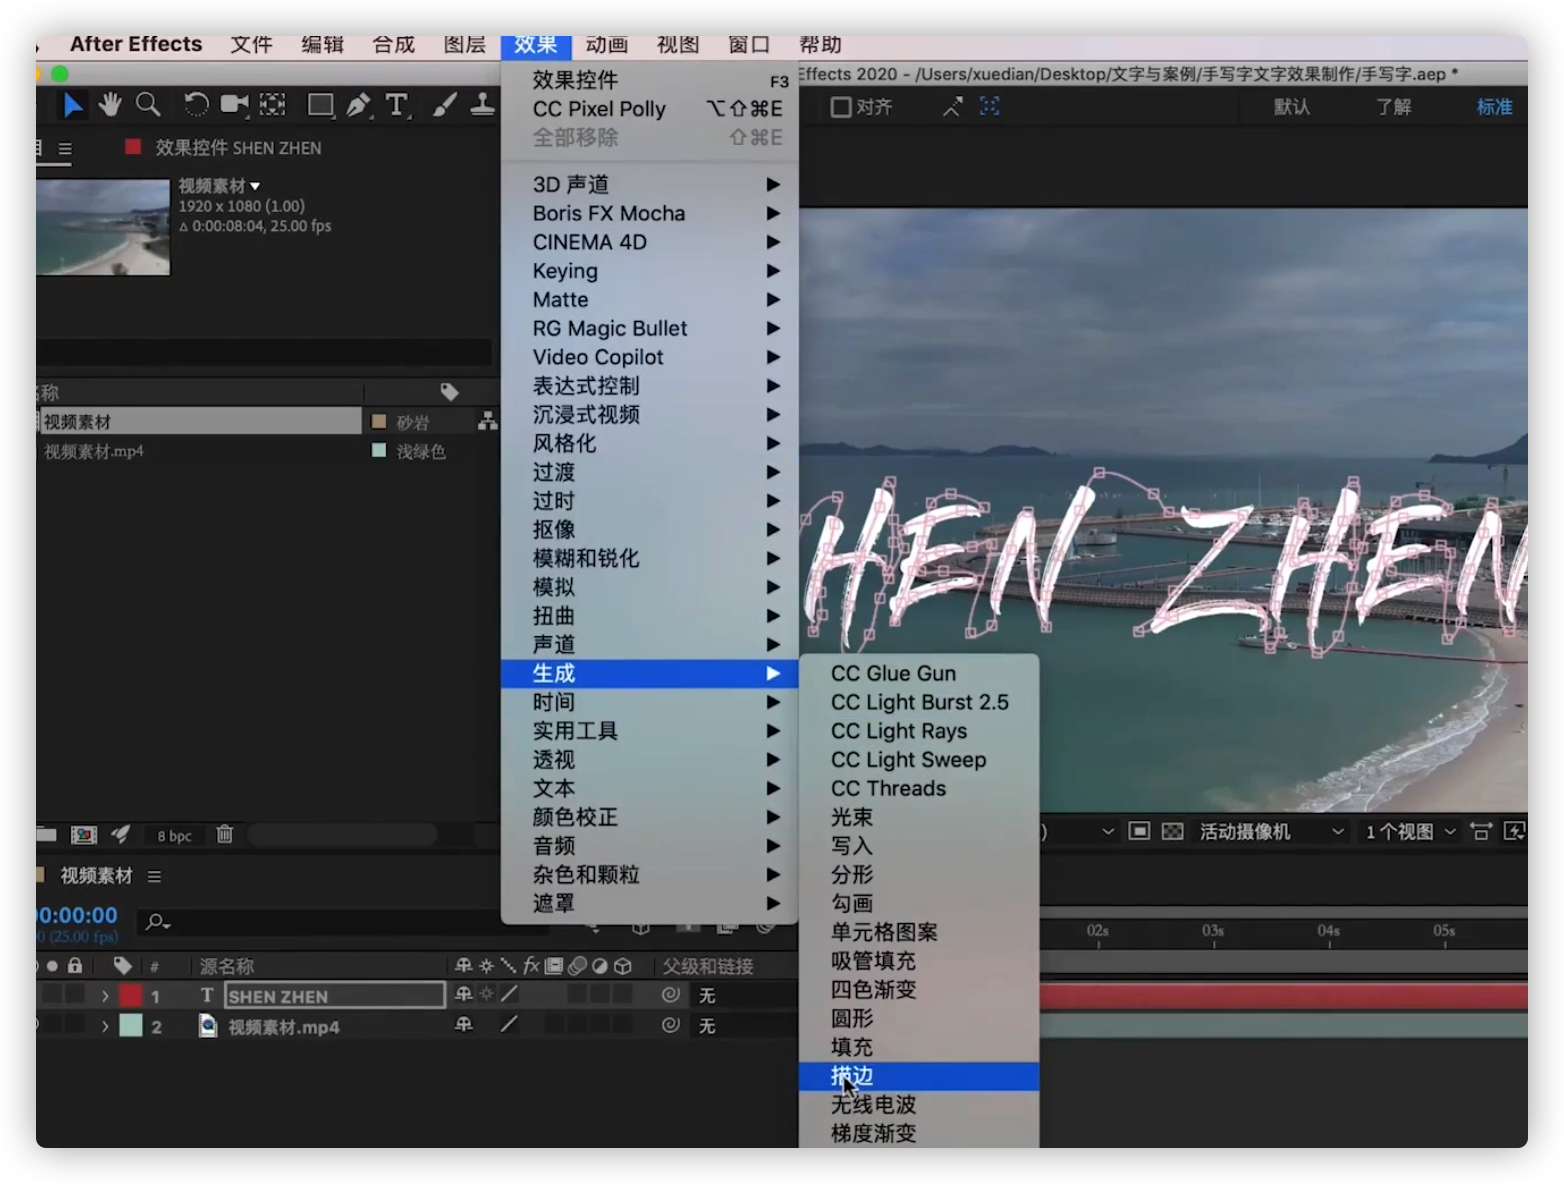This screenshot has width=1564, height=1184.
Task: Open After Effects application menu
Action: (136, 44)
